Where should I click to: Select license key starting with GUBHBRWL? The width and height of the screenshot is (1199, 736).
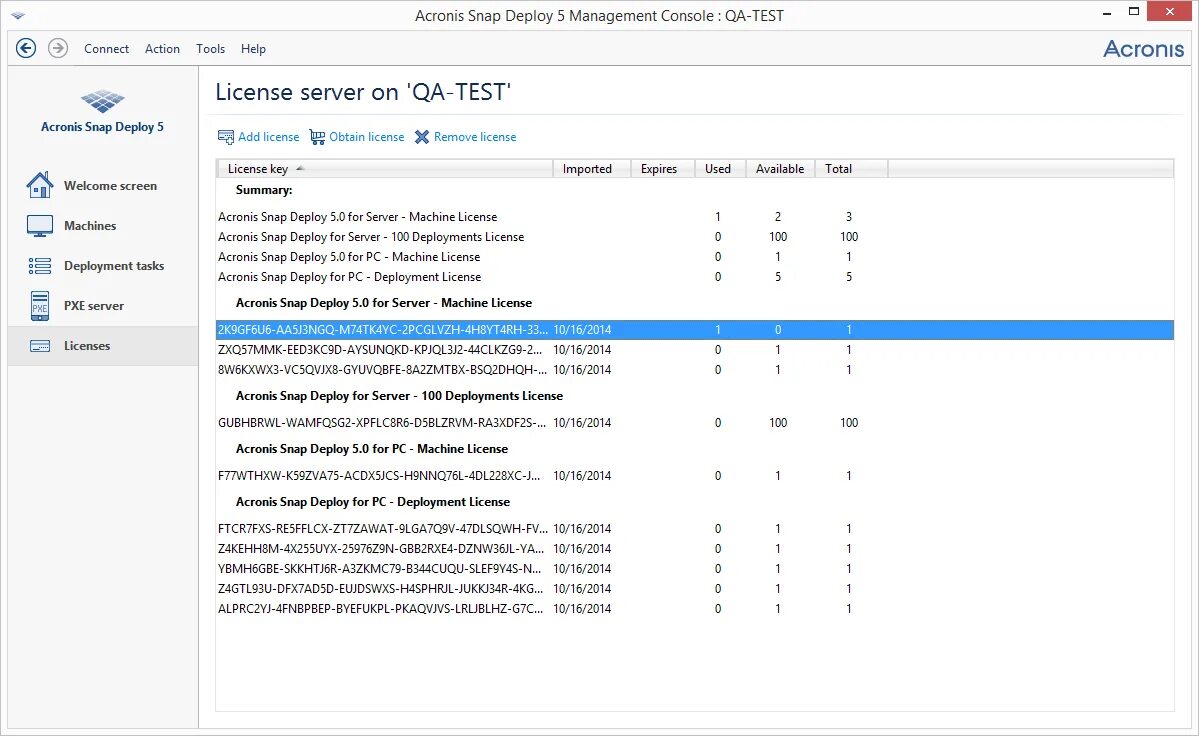[694, 422]
